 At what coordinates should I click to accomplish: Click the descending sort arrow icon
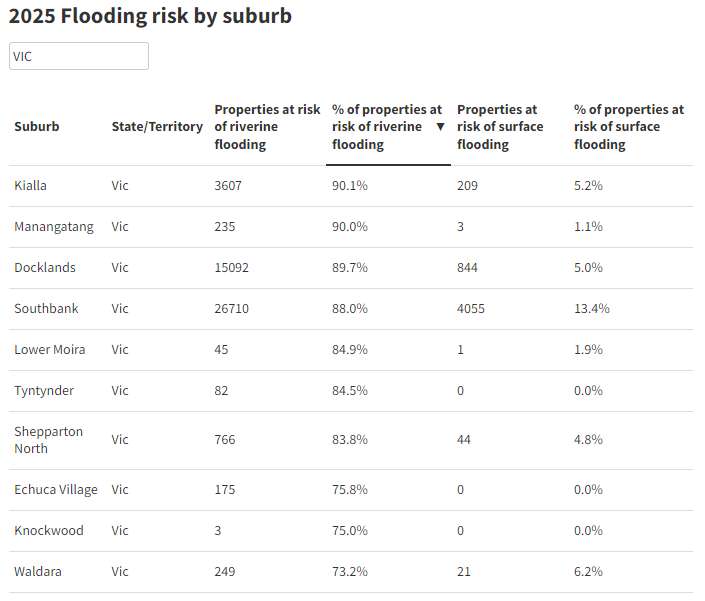coord(440,127)
